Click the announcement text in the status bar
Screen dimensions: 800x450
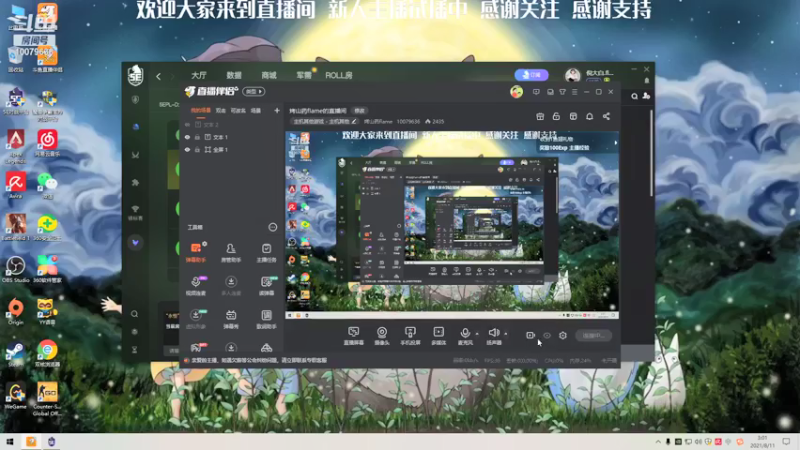(259, 360)
